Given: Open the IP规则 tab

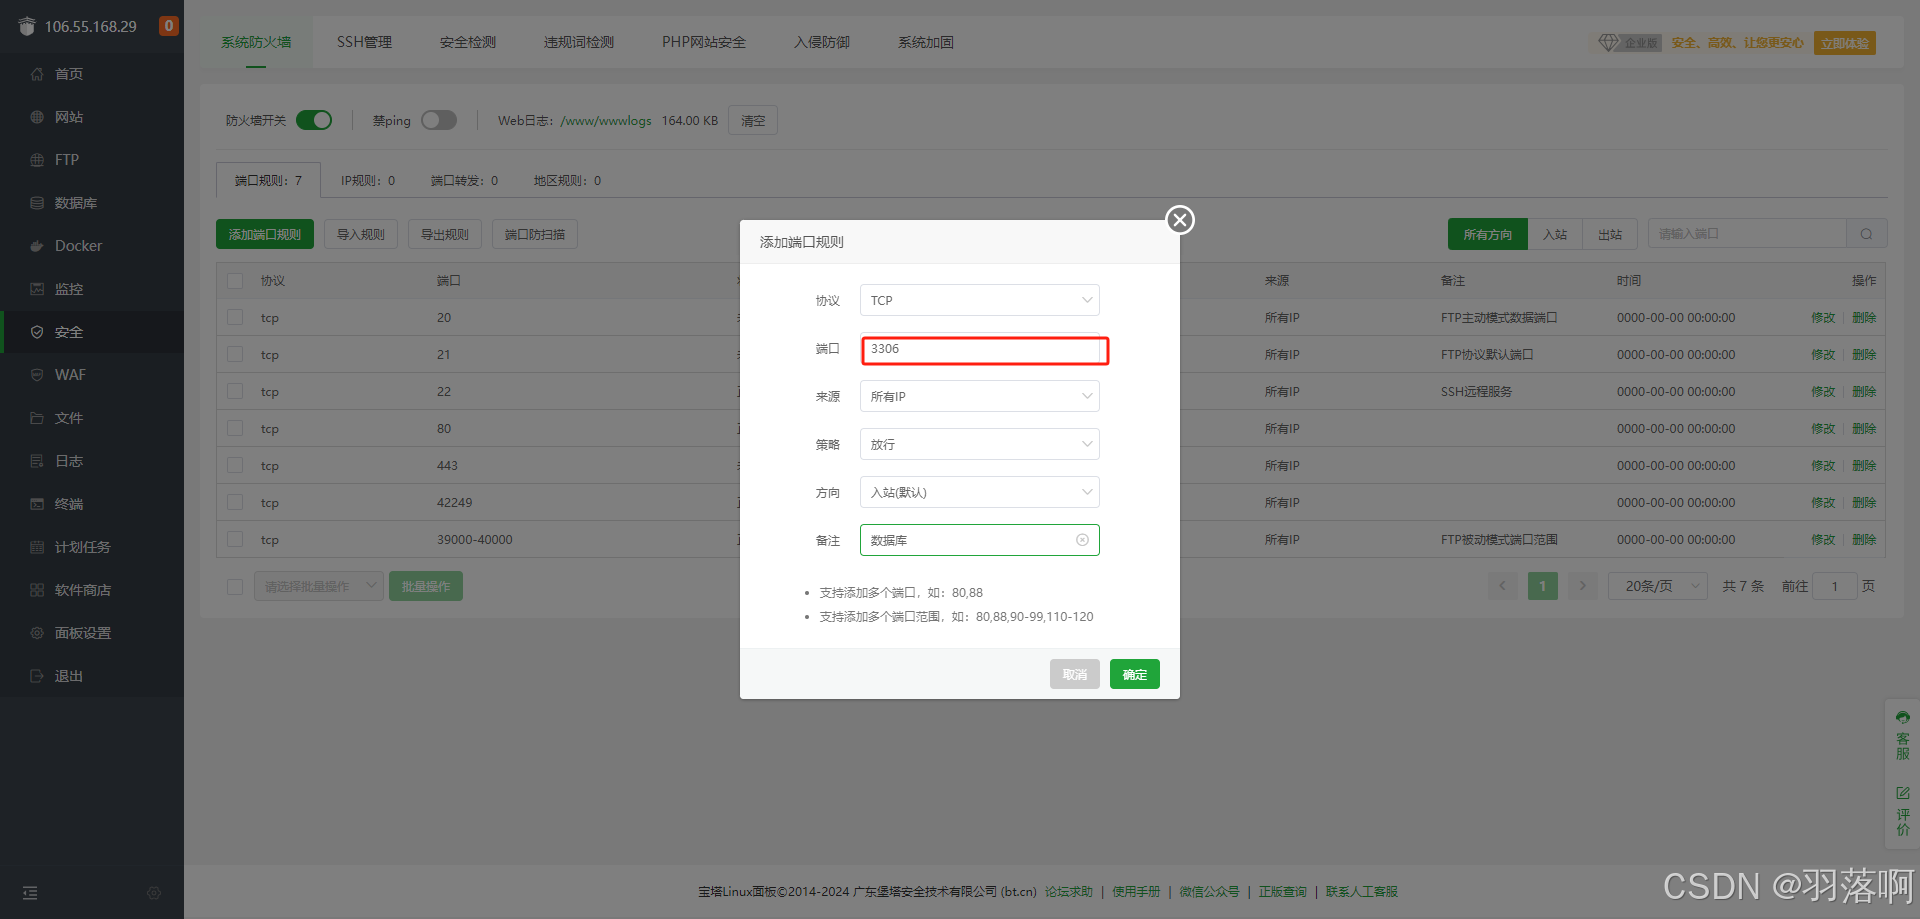Looking at the screenshot, I should click(367, 181).
